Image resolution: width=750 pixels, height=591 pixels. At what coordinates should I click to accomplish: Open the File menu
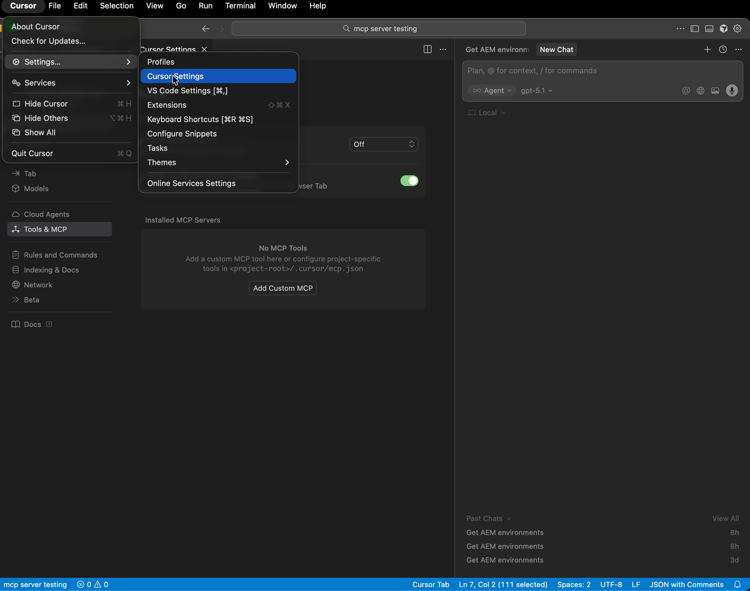[55, 6]
